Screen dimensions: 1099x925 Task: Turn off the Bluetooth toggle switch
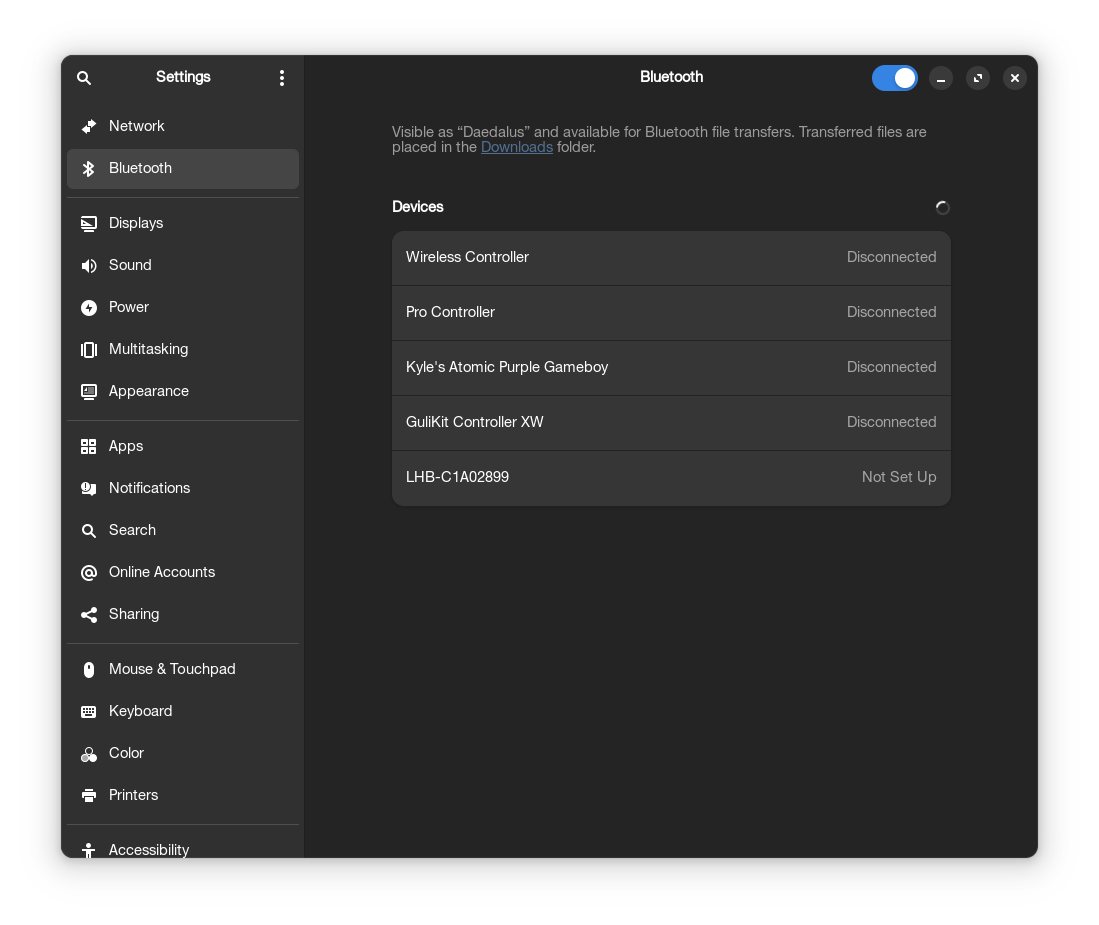pyautogui.click(x=894, y=78)
